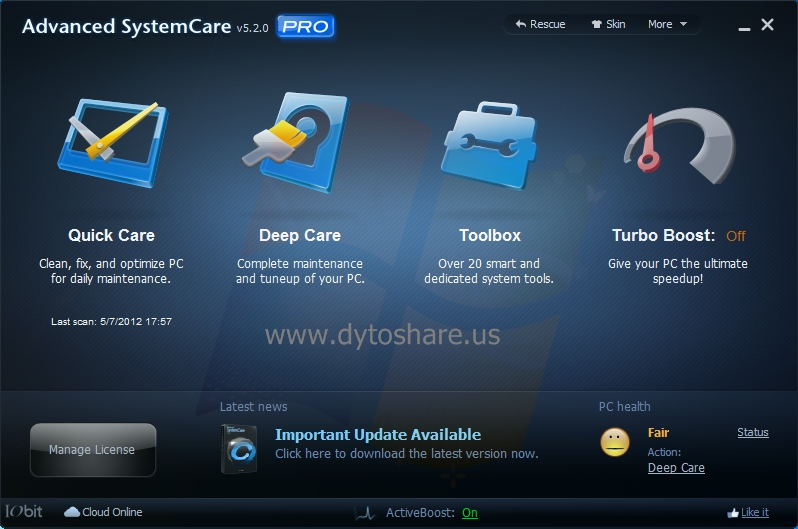The height and width of the screenshot is (529, 798).
Task: Open the Rescue center
Action: 540,24
